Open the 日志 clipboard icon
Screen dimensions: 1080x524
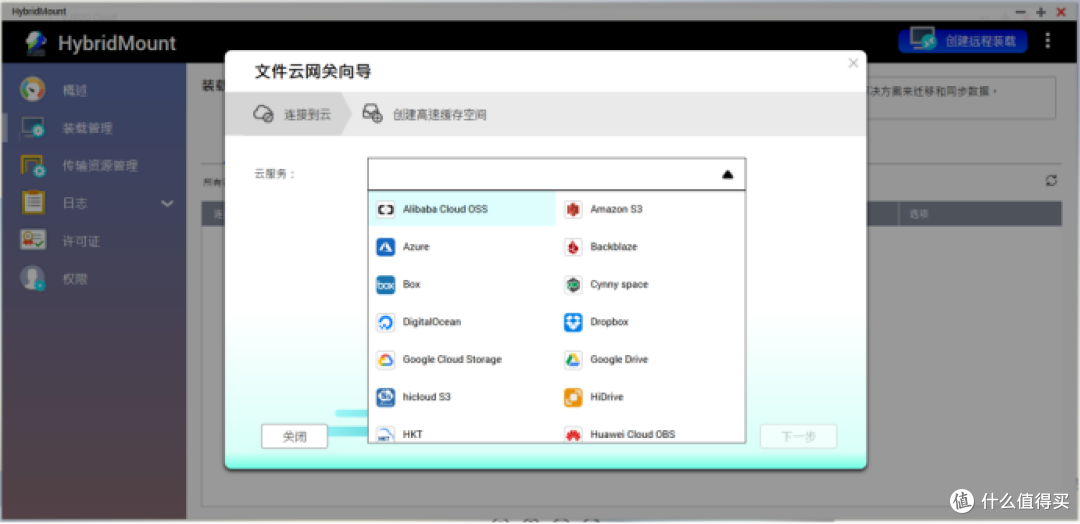click(32, 203)
